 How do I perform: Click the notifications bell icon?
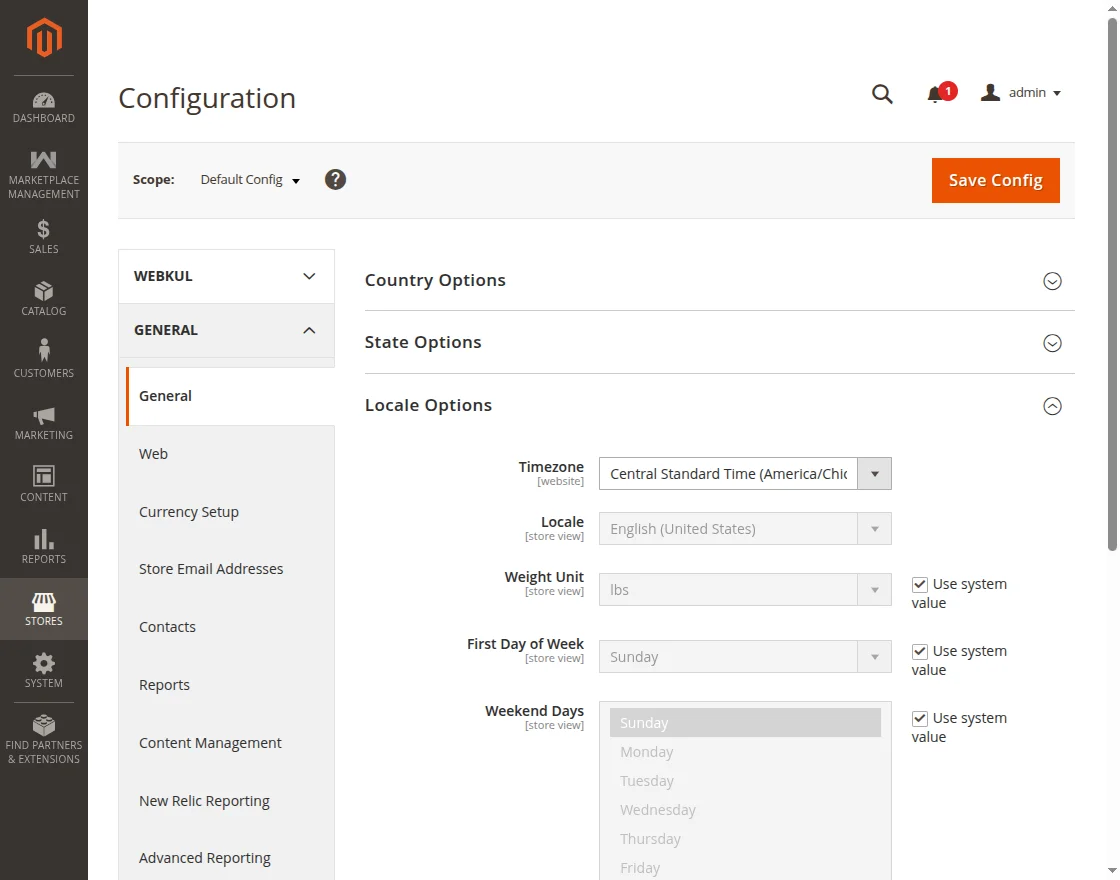[935, 94]
